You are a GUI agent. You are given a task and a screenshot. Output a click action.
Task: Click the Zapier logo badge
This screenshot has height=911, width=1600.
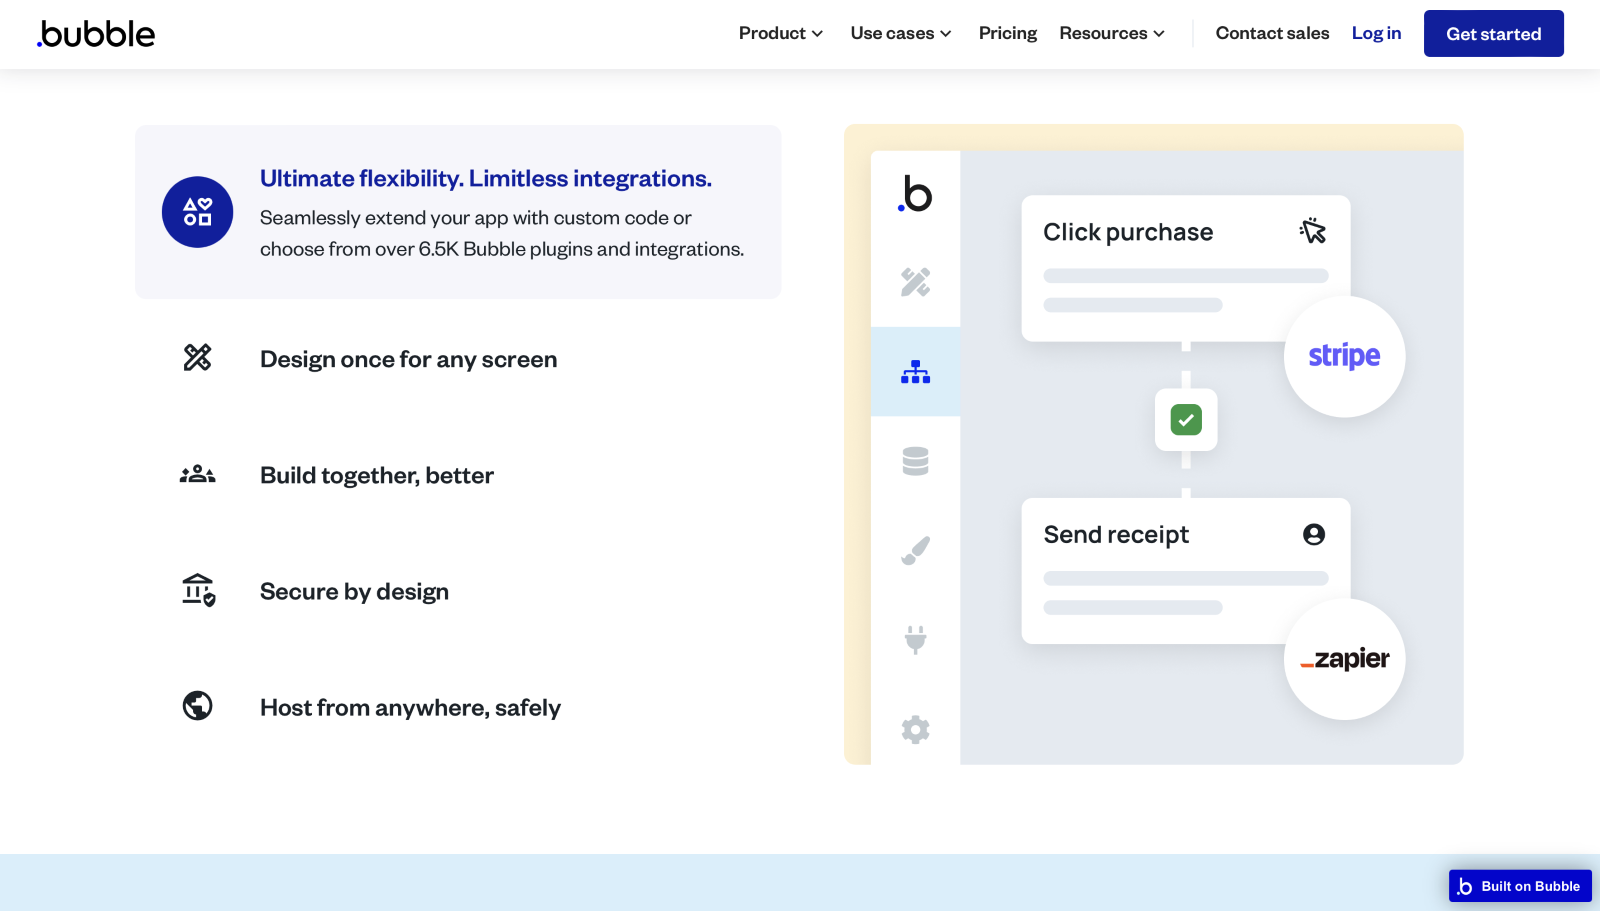coord(1345,659)
